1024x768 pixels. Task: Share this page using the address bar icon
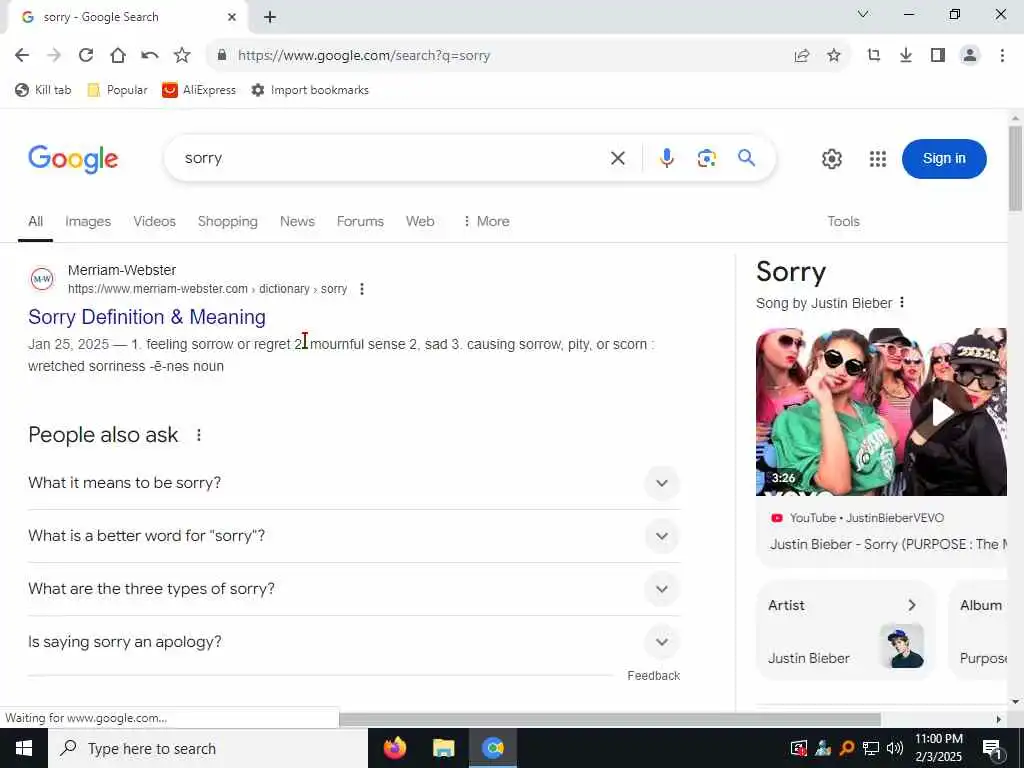click(x=801, y=56)
